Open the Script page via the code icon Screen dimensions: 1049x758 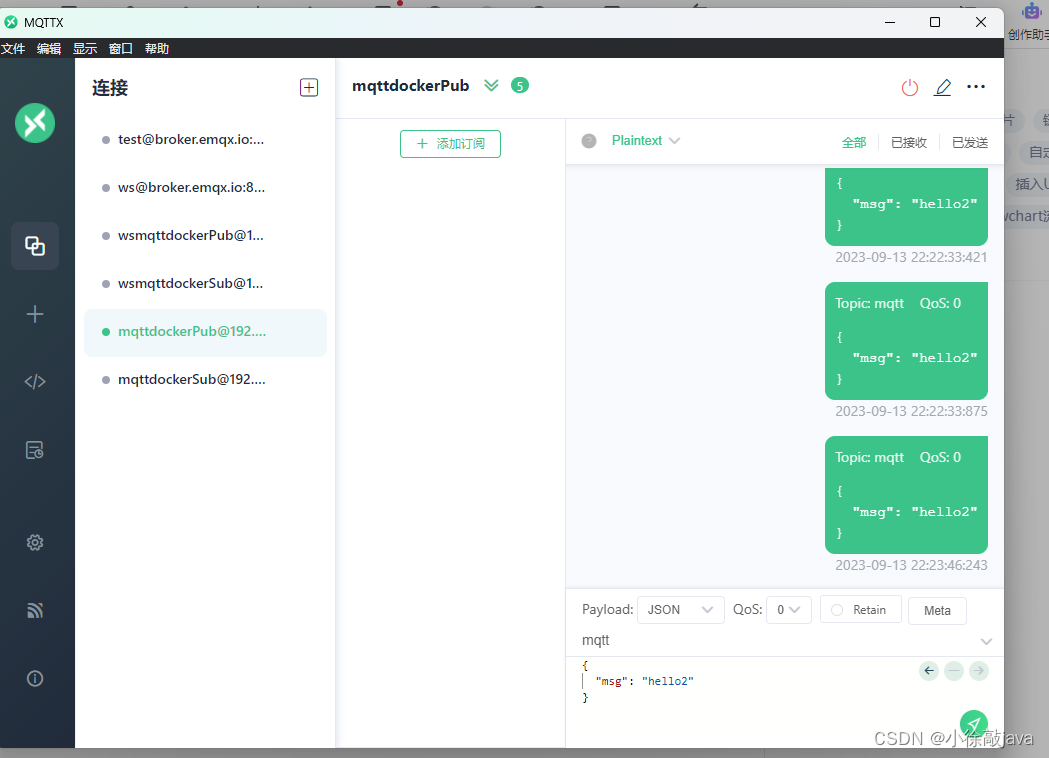click(35, 381)
